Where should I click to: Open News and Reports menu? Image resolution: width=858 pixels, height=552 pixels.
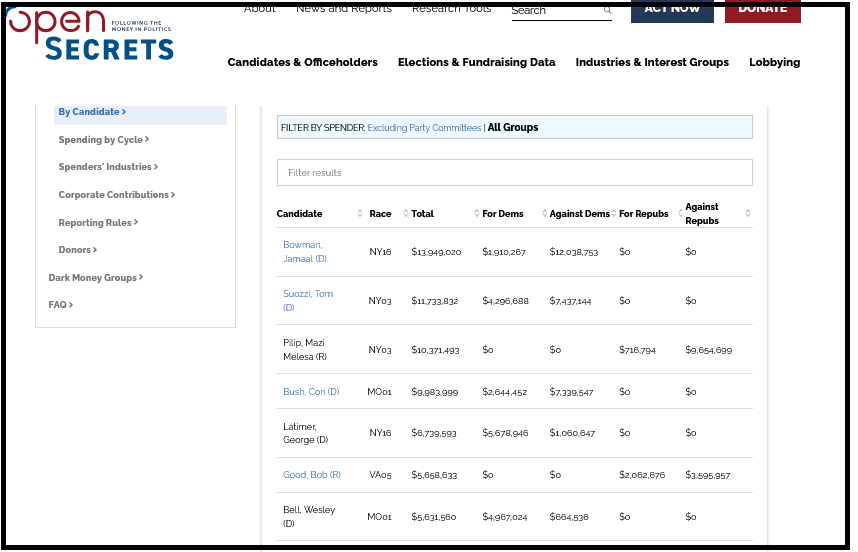344,9
